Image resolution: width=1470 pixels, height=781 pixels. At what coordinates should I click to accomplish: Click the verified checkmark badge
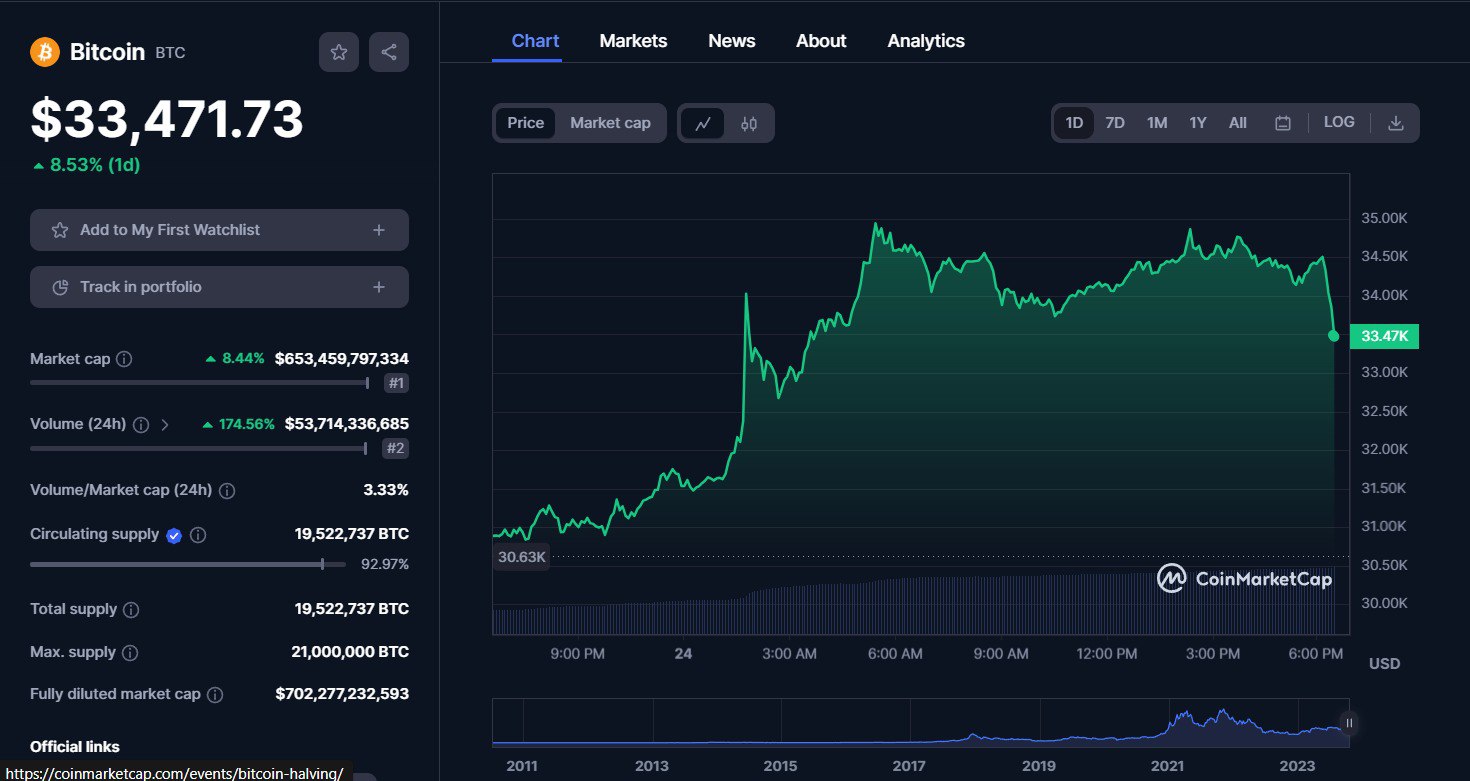[x=174, y=535]
